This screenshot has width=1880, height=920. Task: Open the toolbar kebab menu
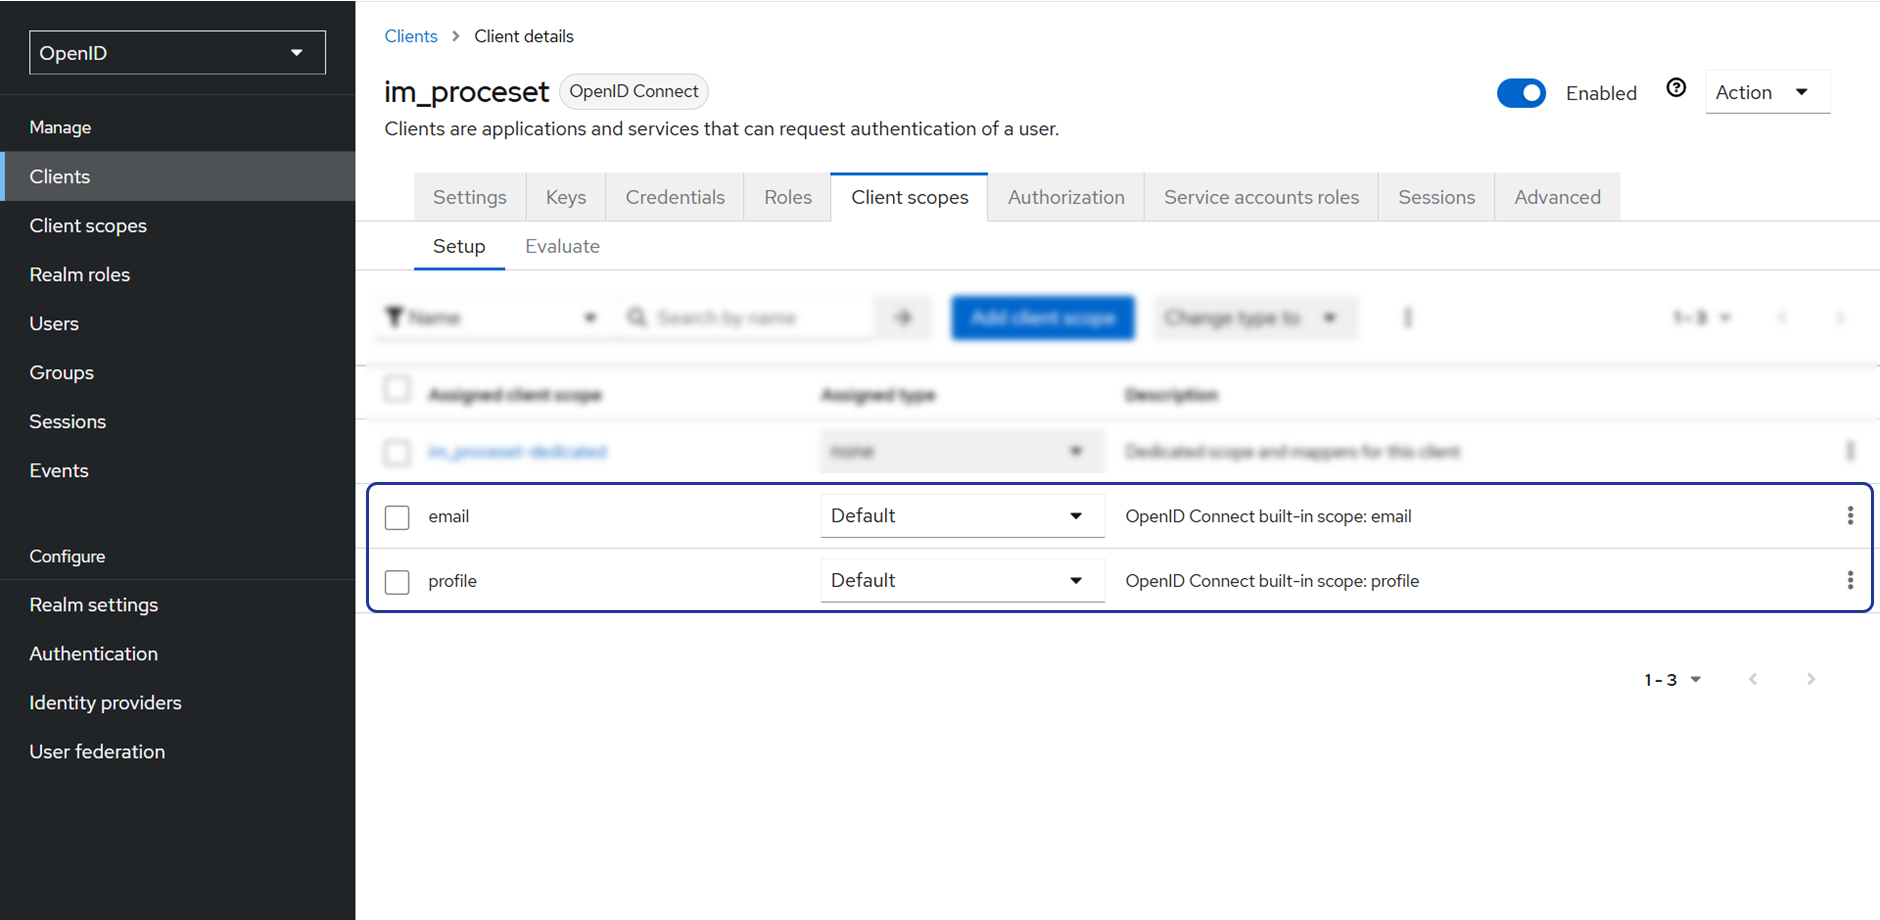point(1407,318)
